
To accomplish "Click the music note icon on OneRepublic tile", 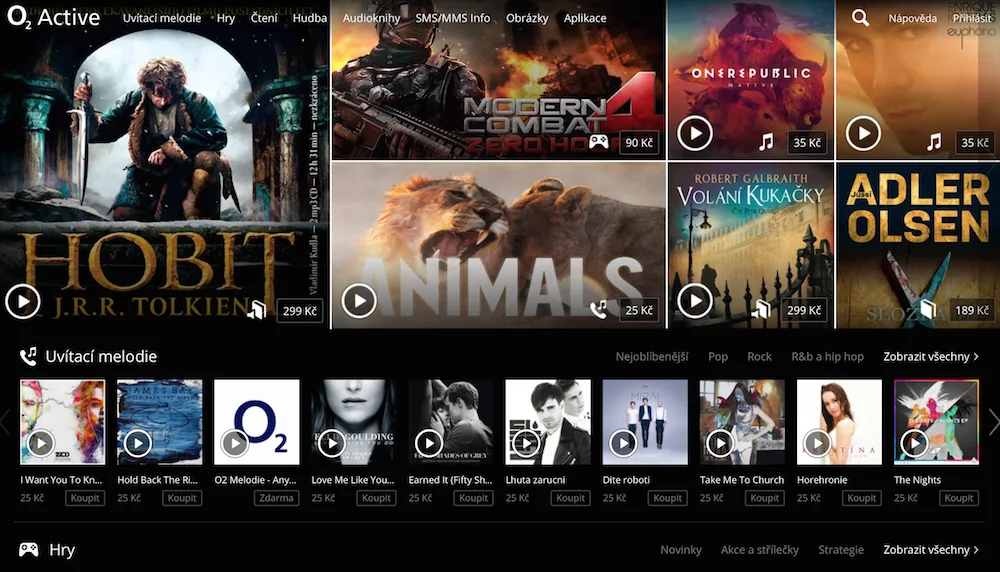I will (x=766, y=142).
